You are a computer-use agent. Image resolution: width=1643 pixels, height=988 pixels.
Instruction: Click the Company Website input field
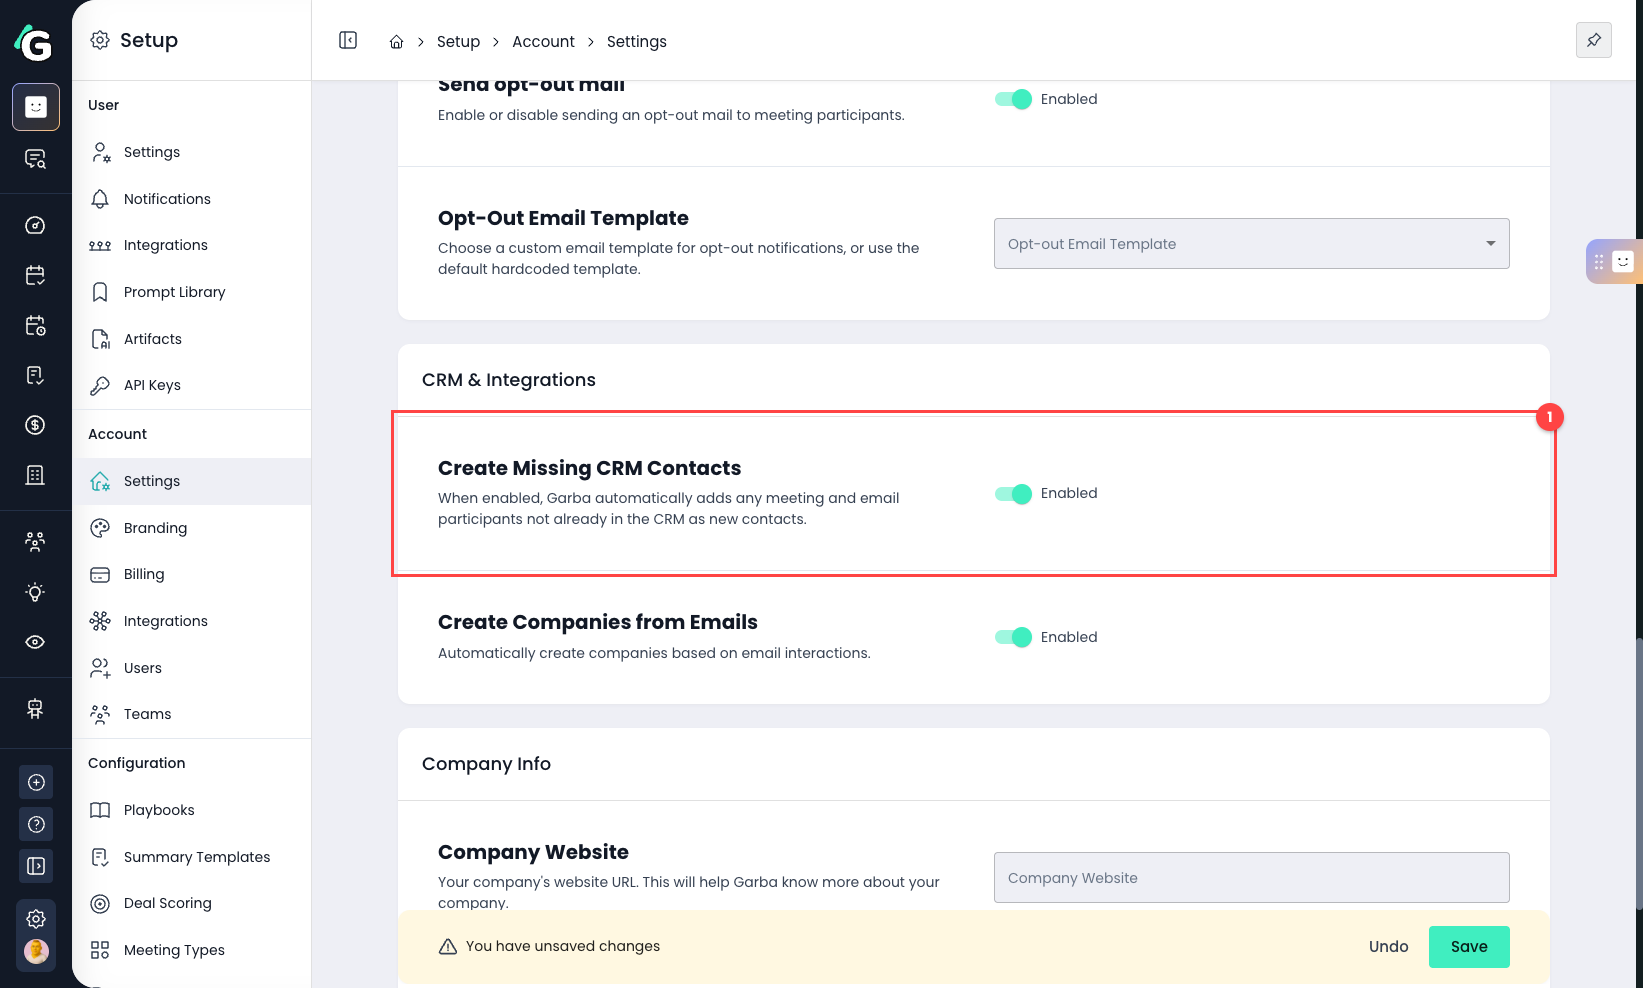[x=1251, y=878]
